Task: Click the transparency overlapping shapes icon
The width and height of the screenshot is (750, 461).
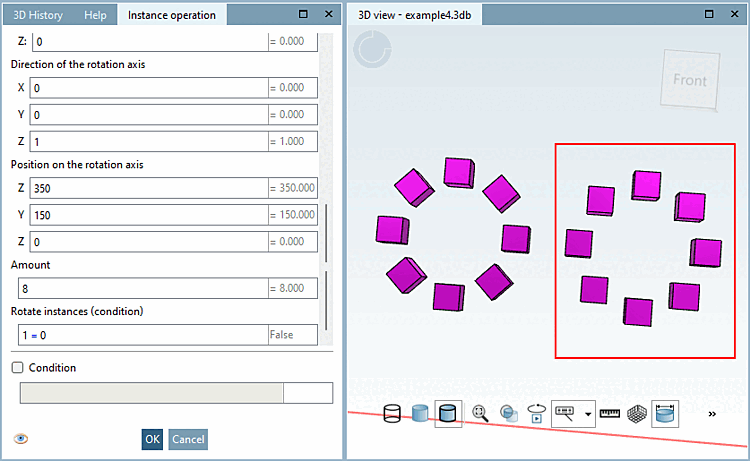Action: (x=508, y=414)
